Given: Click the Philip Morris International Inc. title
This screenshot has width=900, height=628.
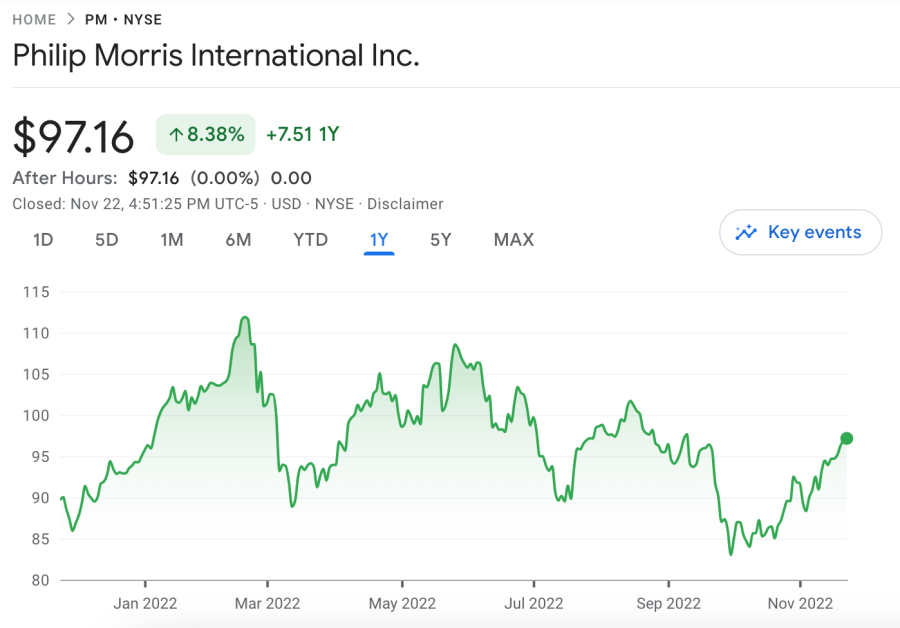Looking at the screenshot, I should [x=215, y=56].
